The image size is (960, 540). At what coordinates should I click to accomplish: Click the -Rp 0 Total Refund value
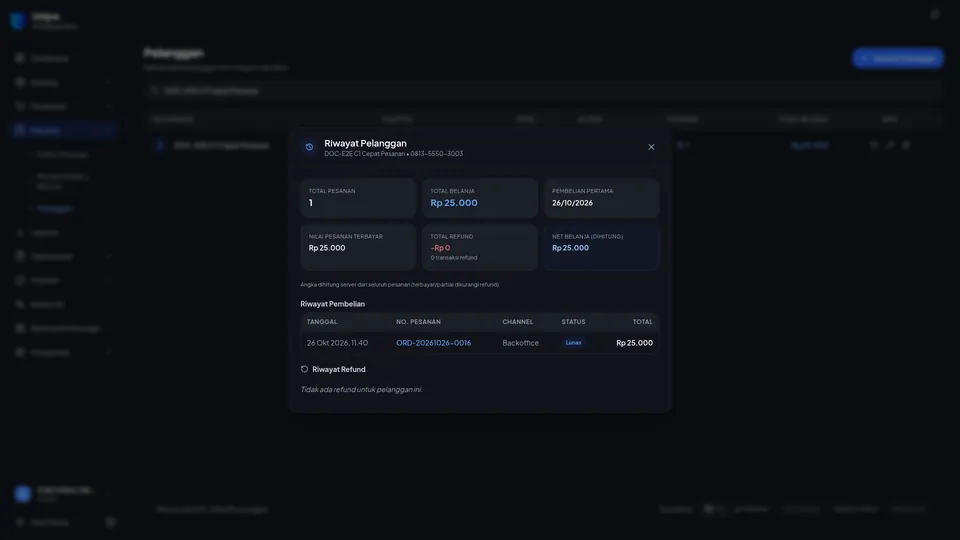tap(440, 248)
